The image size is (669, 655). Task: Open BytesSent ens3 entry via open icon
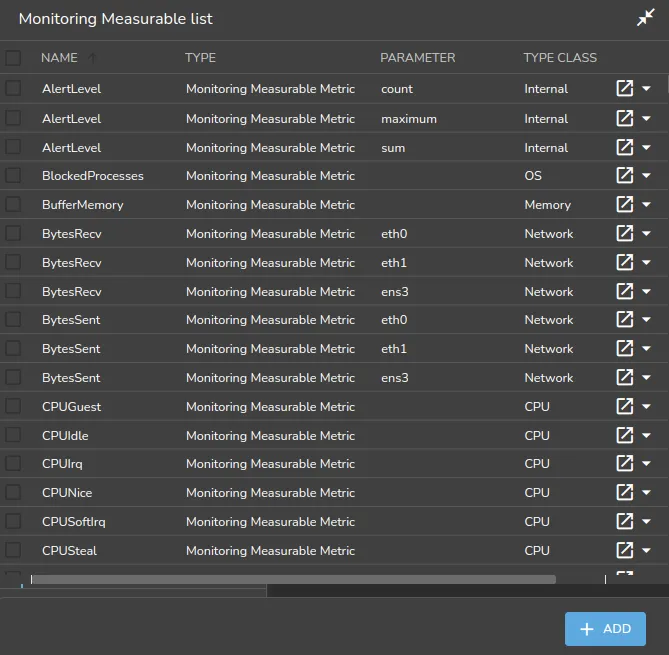pos(625,378)
